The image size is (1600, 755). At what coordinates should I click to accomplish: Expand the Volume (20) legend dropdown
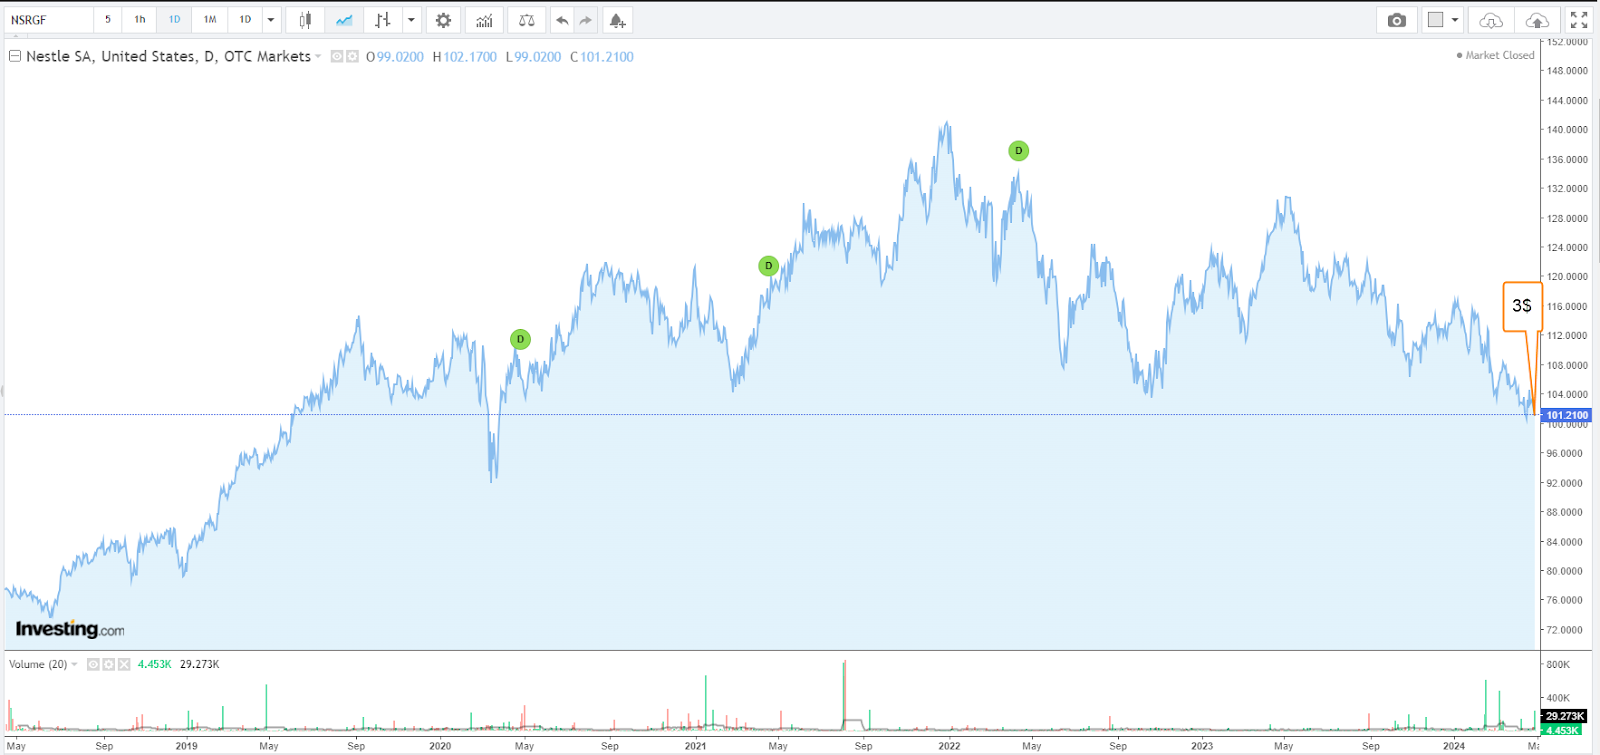click(74, 664)
